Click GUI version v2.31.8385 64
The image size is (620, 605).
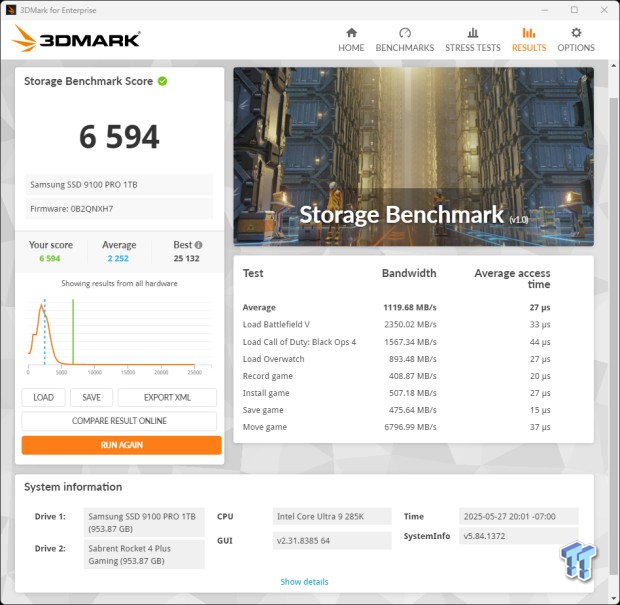[x=332, y=541]
